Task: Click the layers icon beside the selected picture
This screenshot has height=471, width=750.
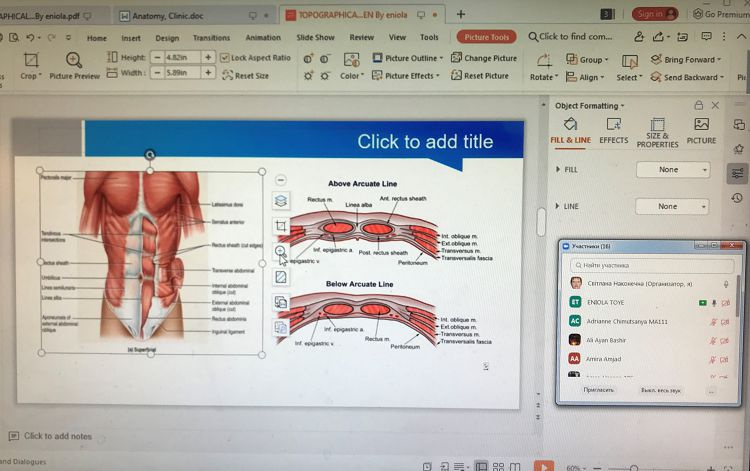Action: pyautogui.click(x=281, y=200)
